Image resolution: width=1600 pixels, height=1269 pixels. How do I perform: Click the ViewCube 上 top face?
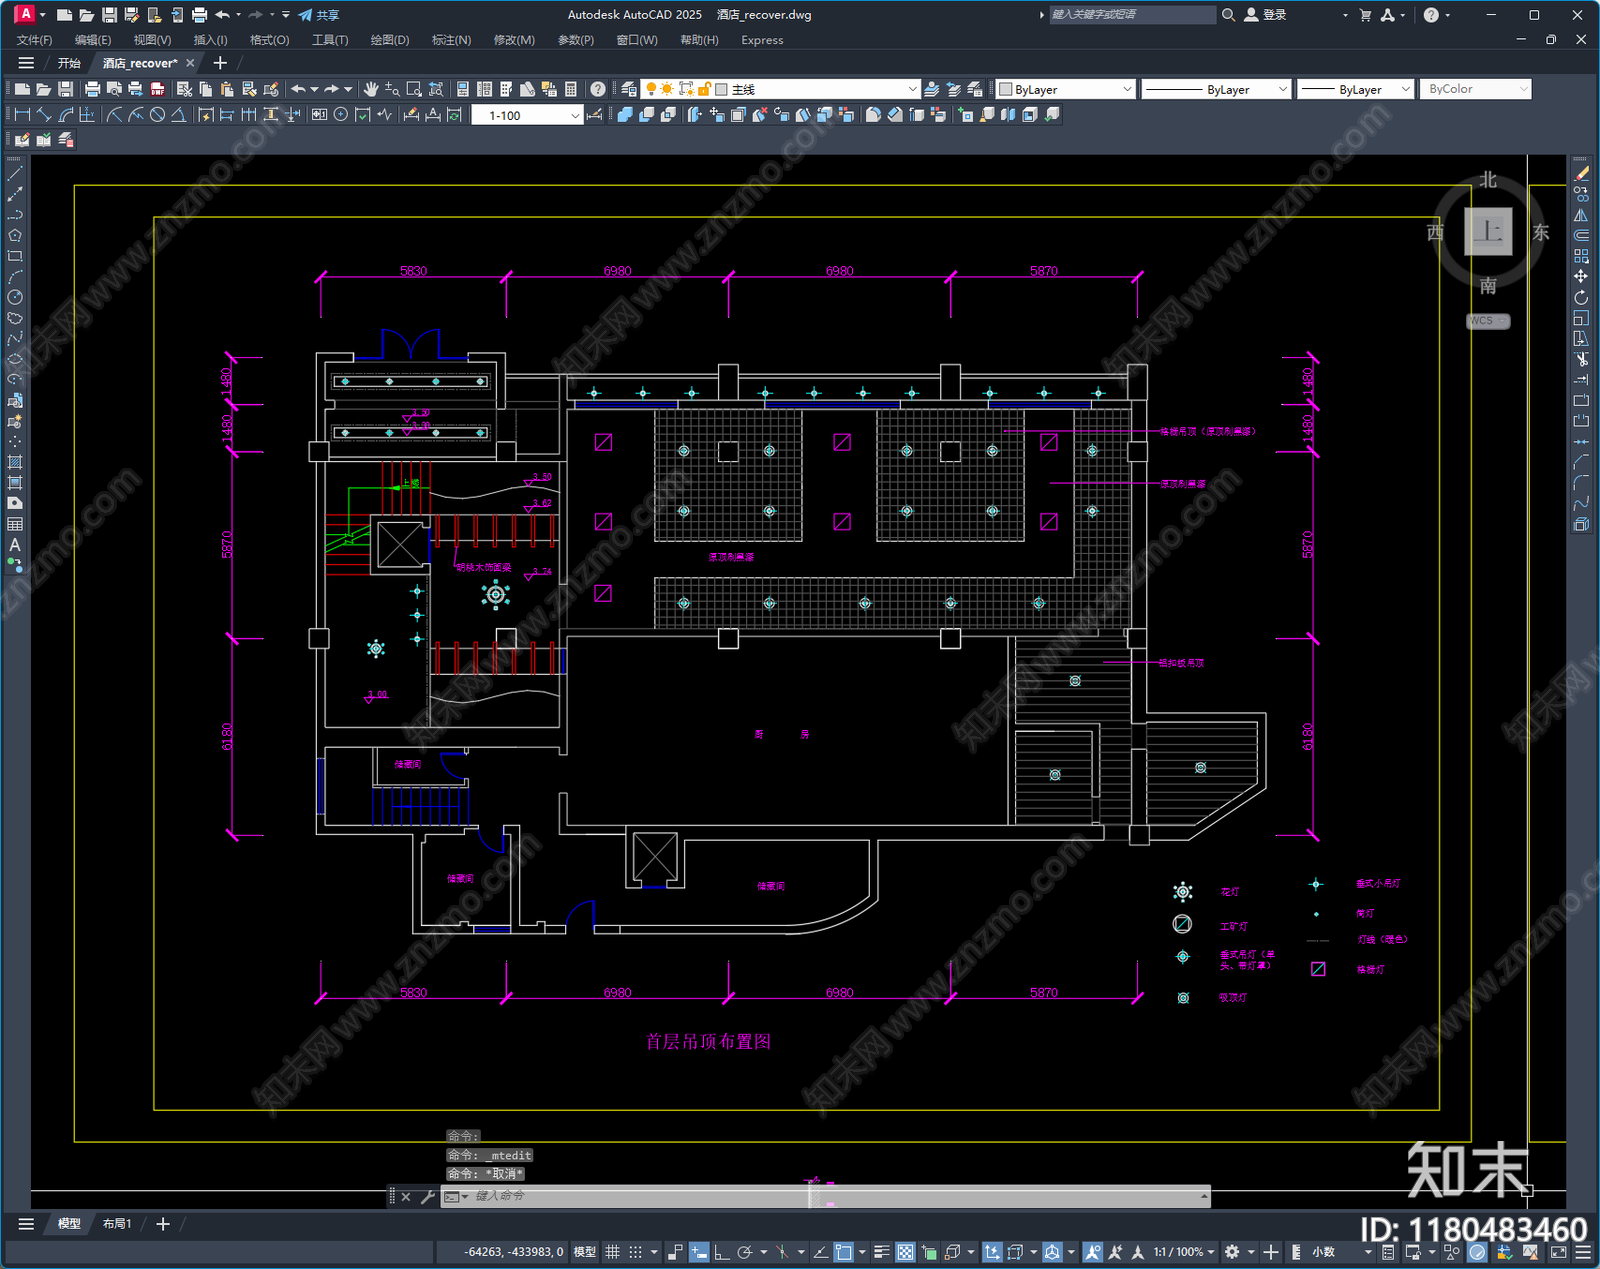[x=1488, y=232]
